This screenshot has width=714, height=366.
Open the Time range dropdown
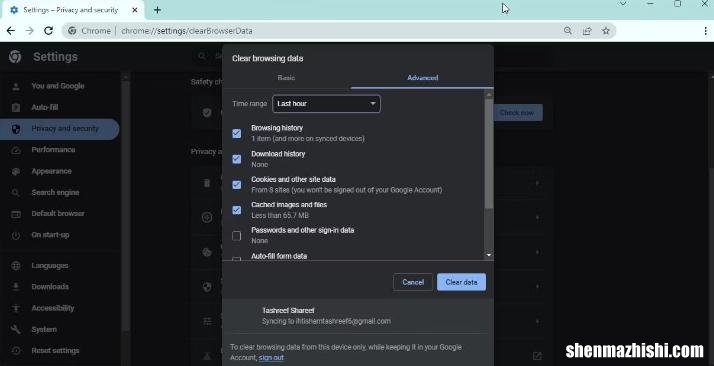click(326, 104)
